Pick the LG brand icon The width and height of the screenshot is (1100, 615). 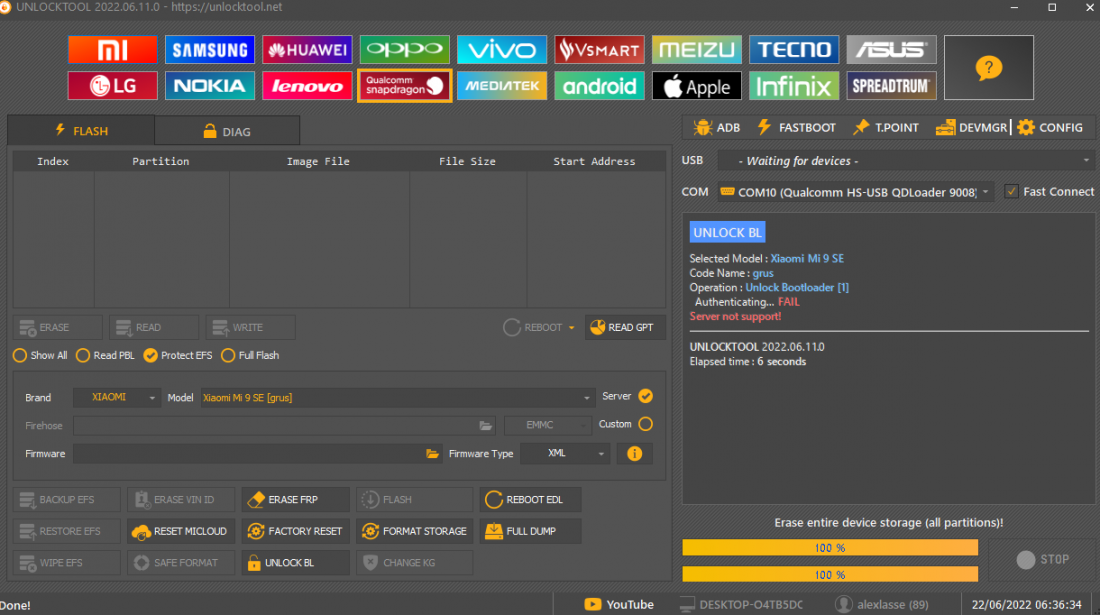click(x=112, y=86)
